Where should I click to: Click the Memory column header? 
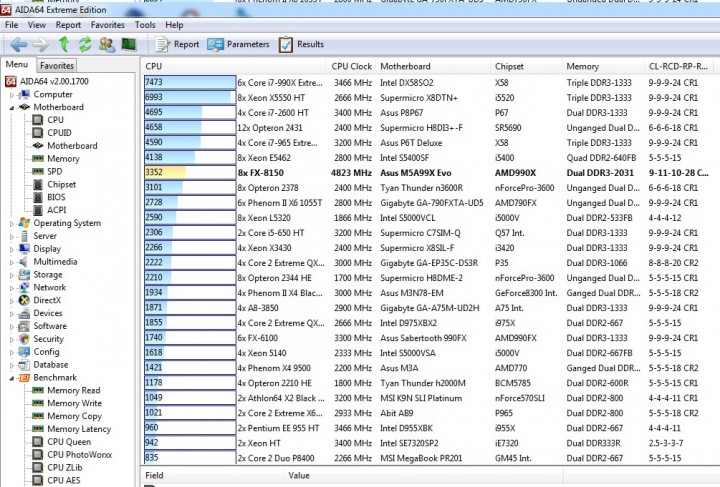tap(603, 66)
